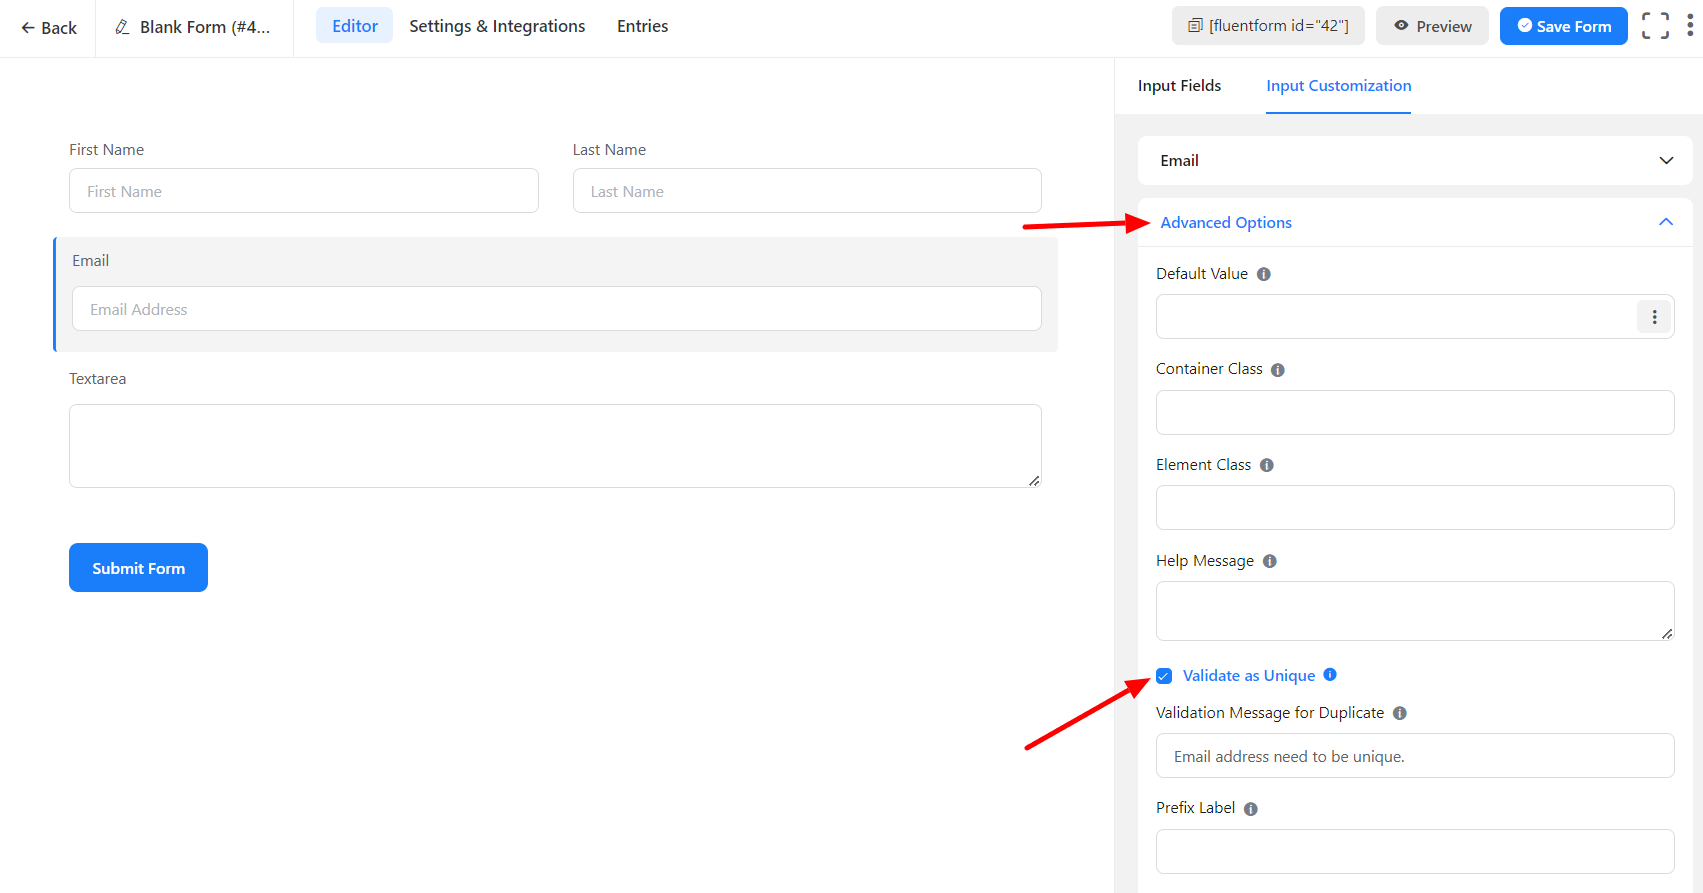The width and height of the screenshot is (1703, 893).
Task: Click the fullscreen expand icon
Action: pos(1655,26)
